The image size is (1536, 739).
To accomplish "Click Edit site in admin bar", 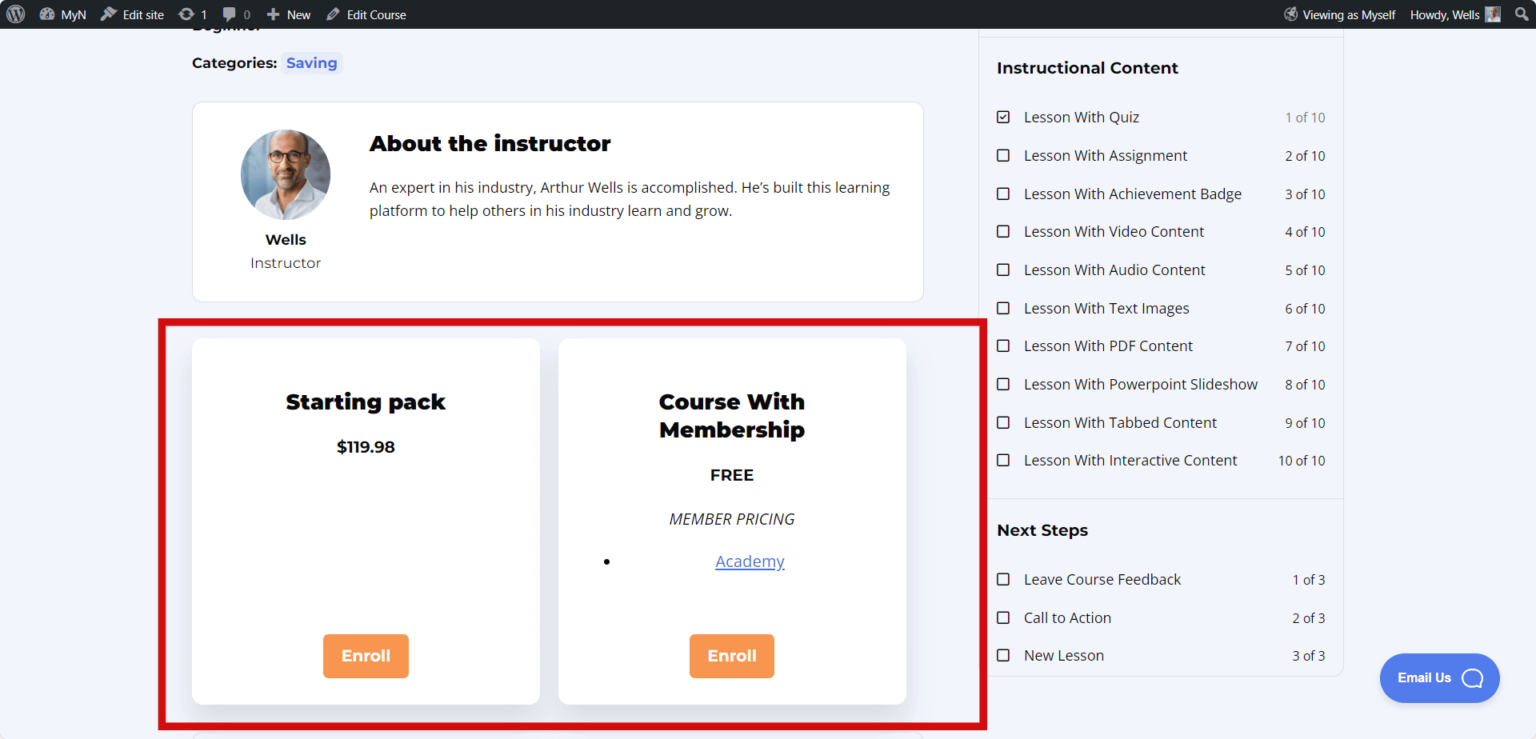I will 132,14.
